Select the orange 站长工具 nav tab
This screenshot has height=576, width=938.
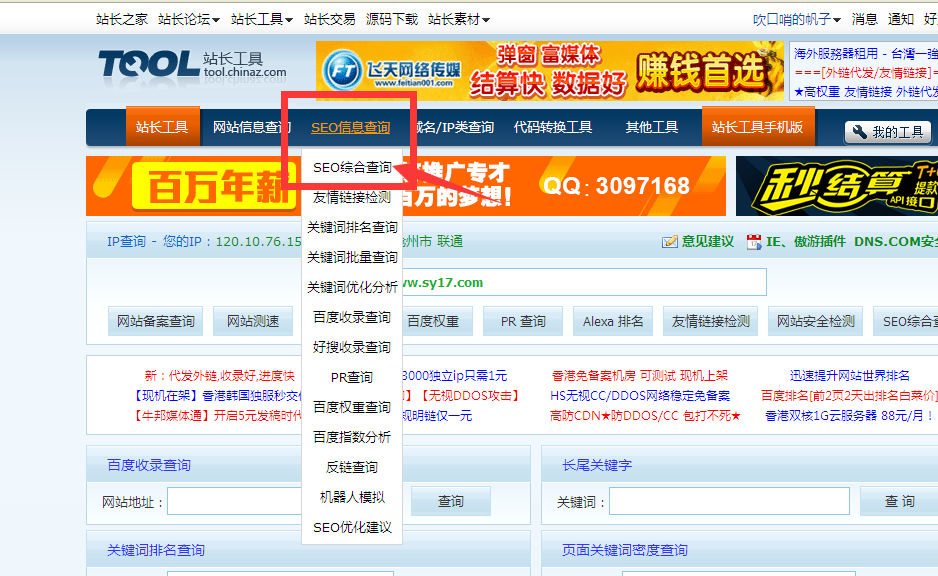(162, 127)
